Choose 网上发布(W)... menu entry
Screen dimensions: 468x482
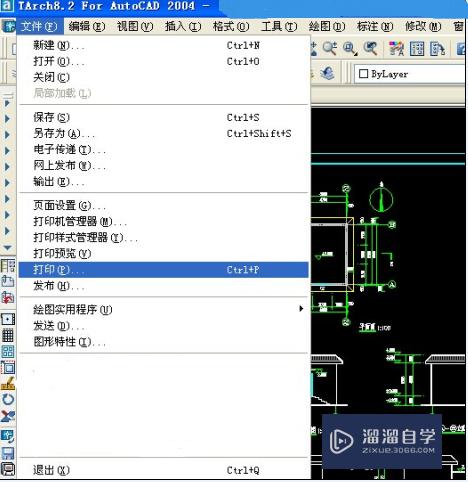click(163, 165)
